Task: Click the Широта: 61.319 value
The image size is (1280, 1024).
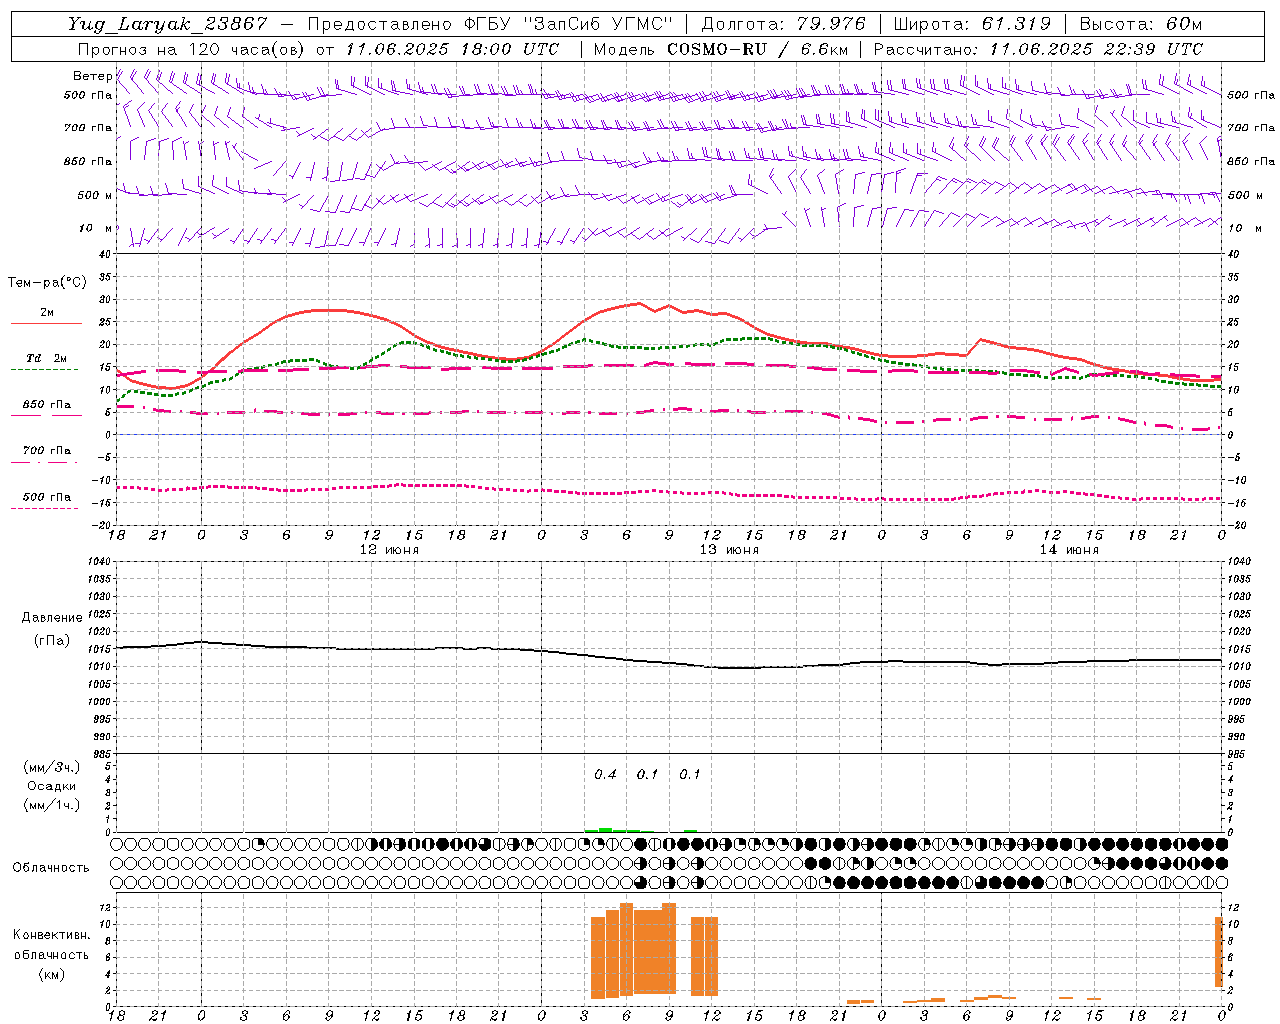Action: point(972,24)
